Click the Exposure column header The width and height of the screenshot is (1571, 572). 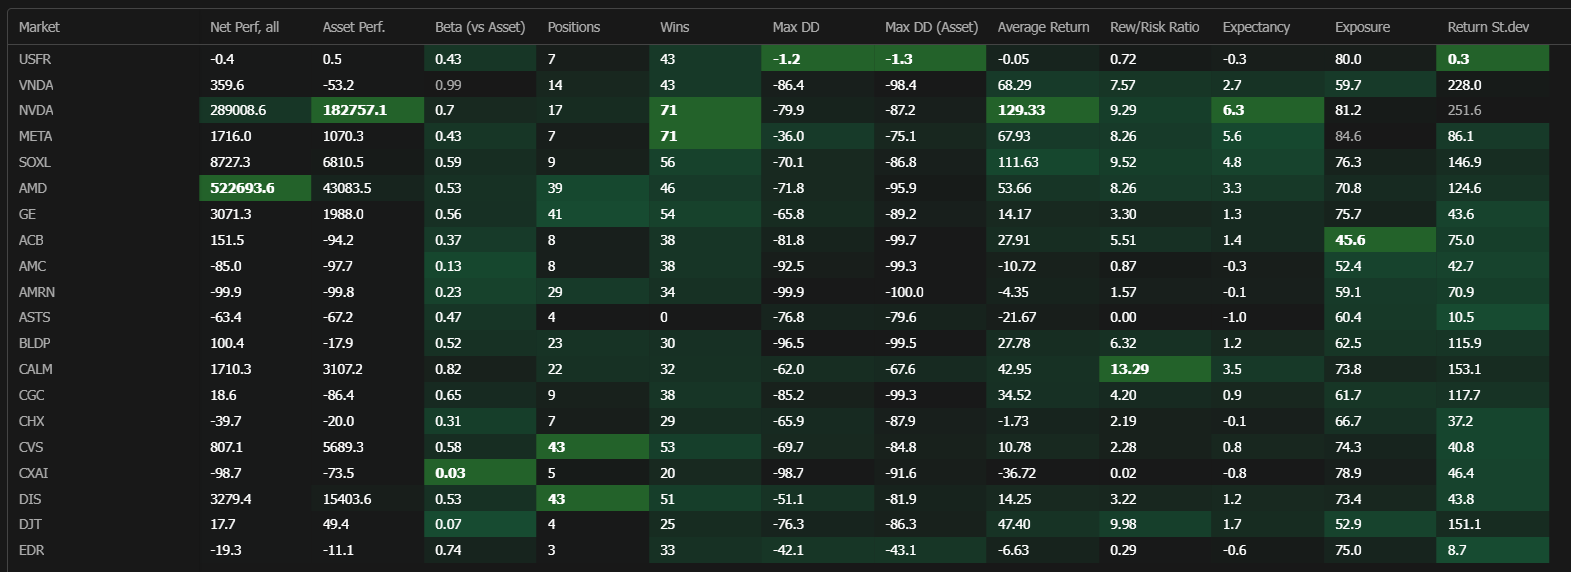pos(1362,27)
